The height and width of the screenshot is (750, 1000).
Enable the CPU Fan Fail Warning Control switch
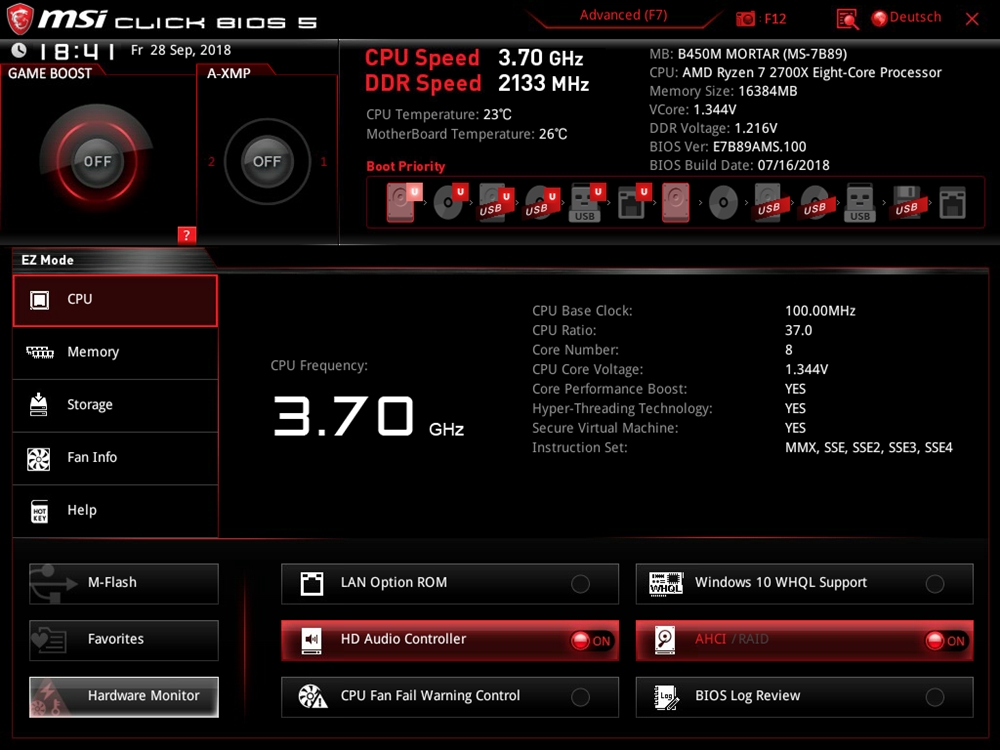580,697
